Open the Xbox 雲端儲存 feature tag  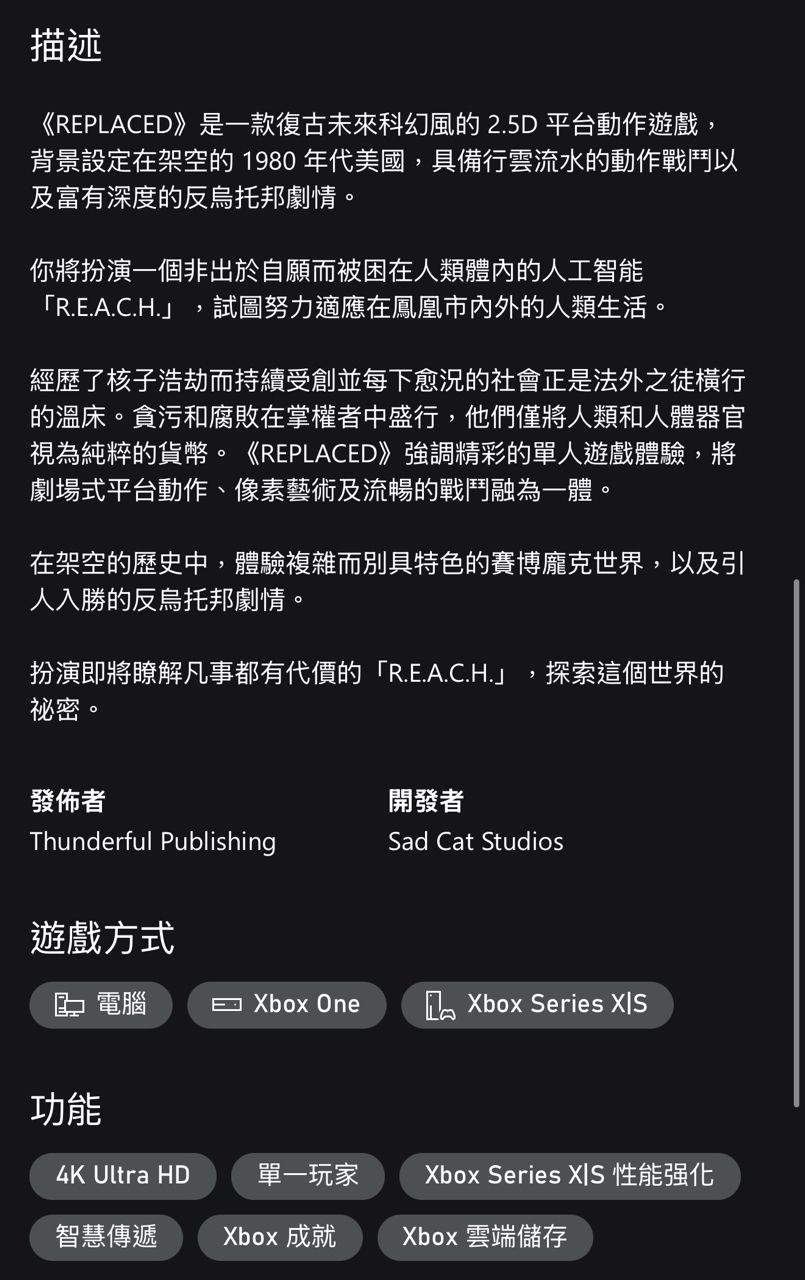485,1237
